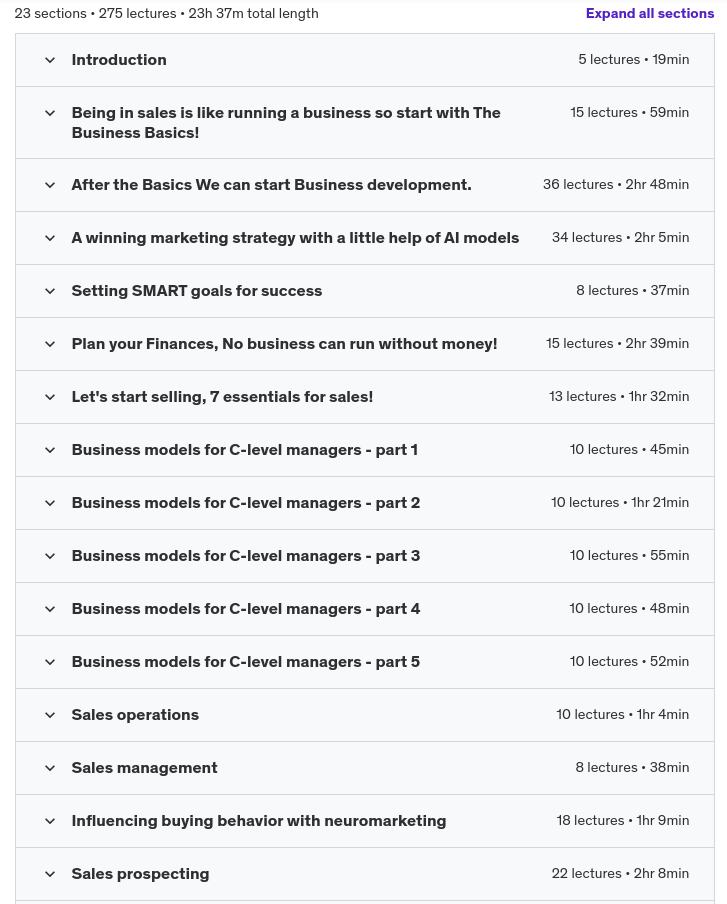Expand the Introduction section chevron
727x904 pixels.
50,60
